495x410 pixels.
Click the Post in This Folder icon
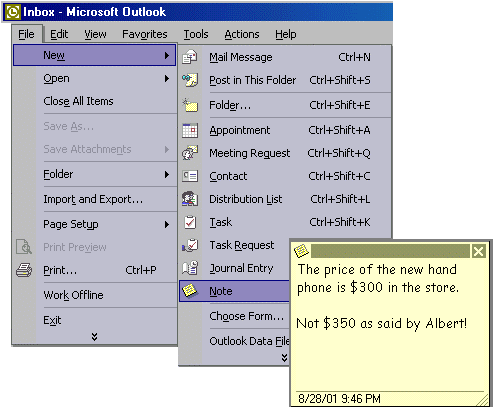pyautogui.click(x=190, y=80)
